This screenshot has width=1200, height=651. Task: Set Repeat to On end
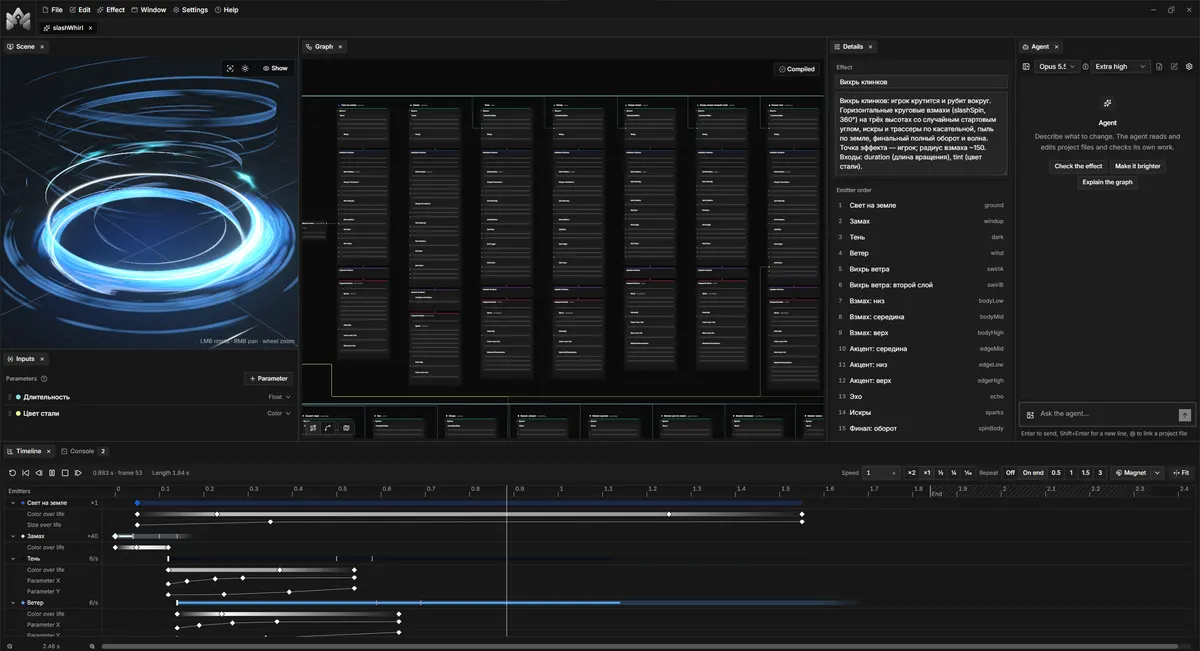click(1033, 472)
